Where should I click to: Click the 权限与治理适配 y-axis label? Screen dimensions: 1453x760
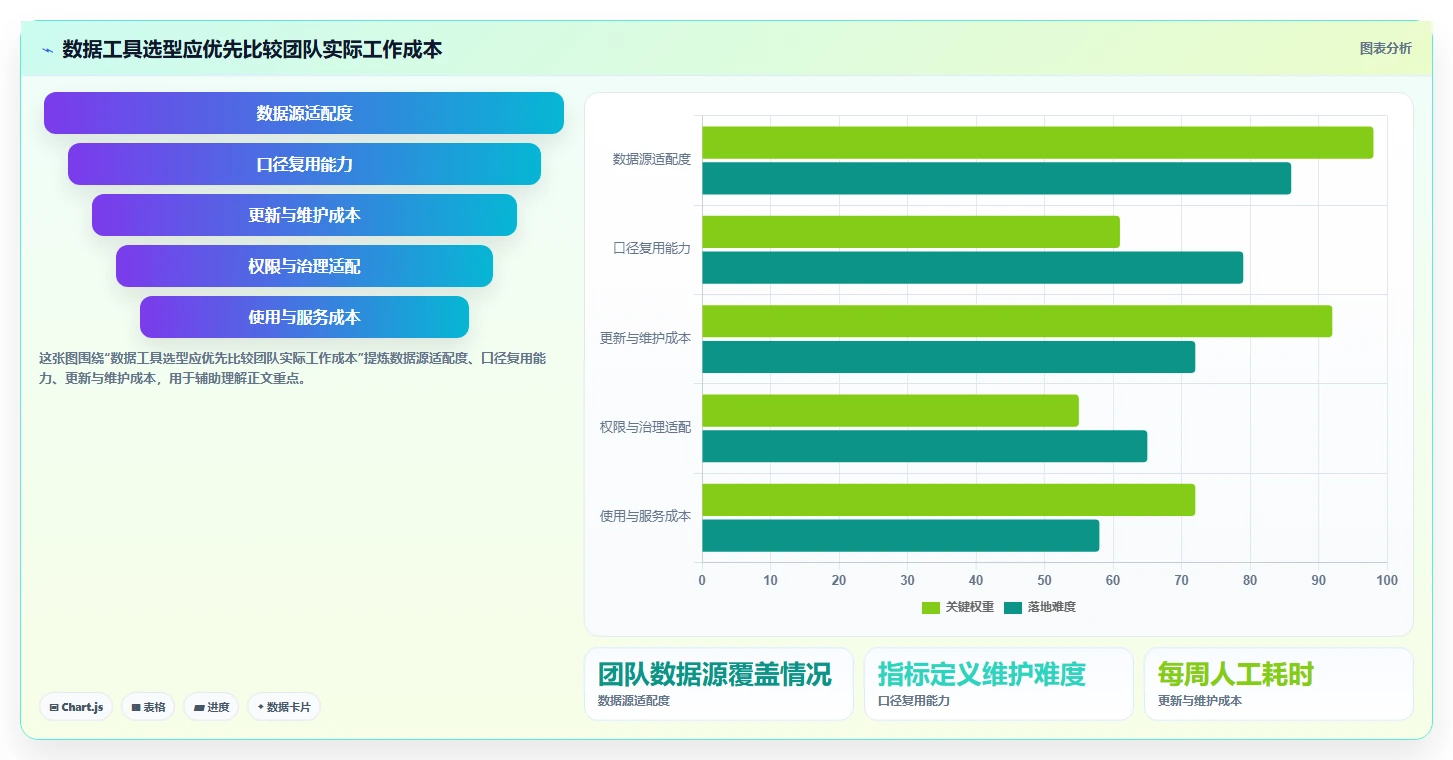645,427
